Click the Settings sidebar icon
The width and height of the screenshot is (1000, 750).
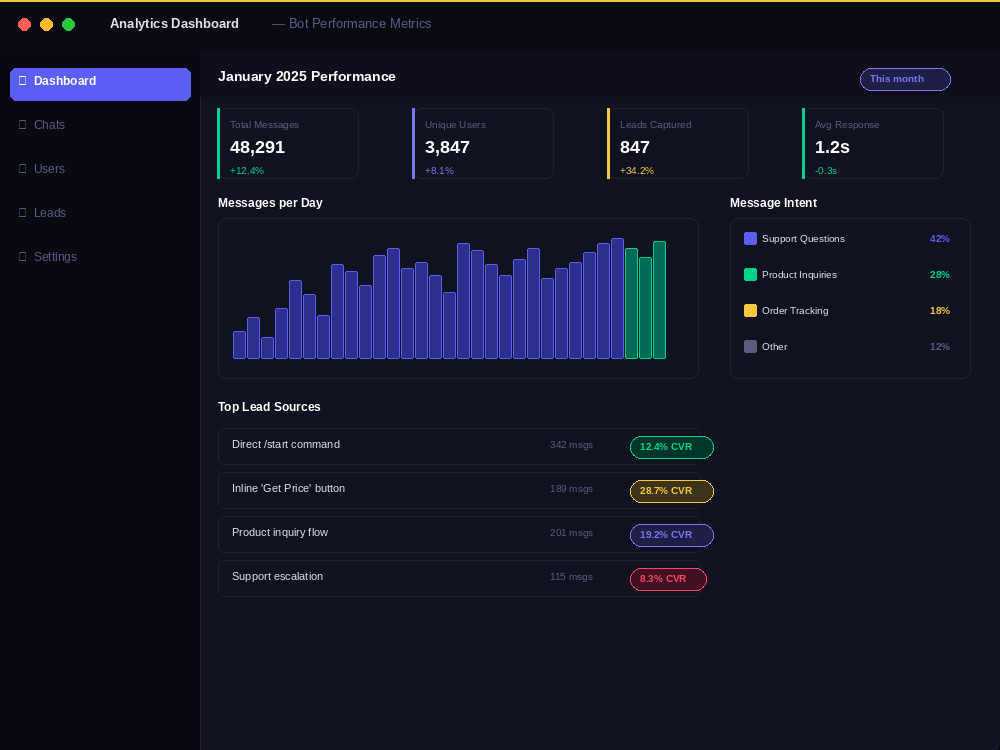pos(22,256)
